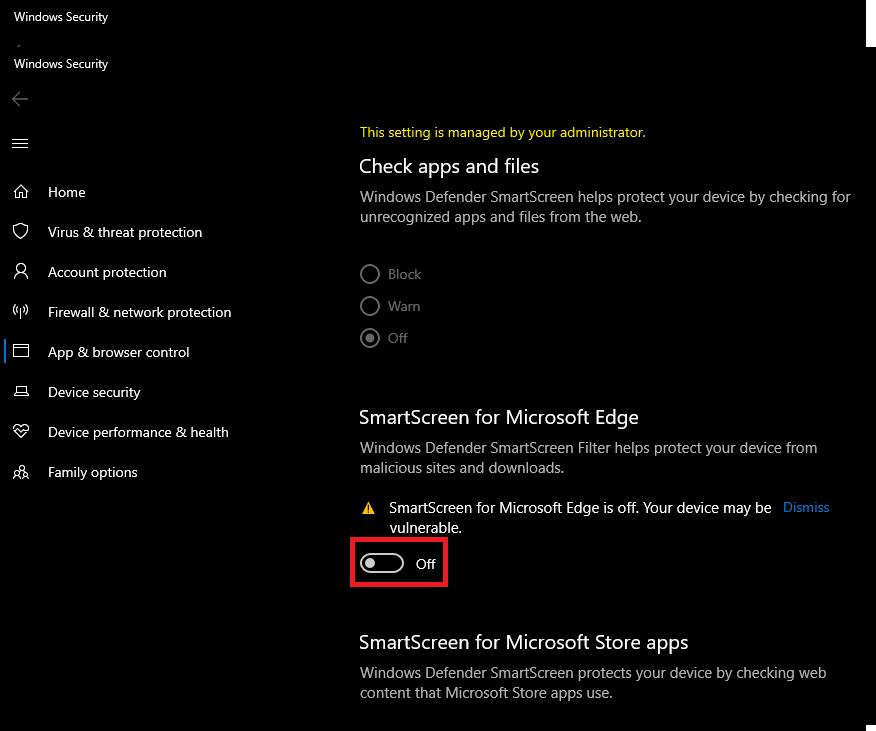Click the Firewall & network antenna icon
Image resolution: width=876 pixels, height=731 pixels.
tap(21, 312)
